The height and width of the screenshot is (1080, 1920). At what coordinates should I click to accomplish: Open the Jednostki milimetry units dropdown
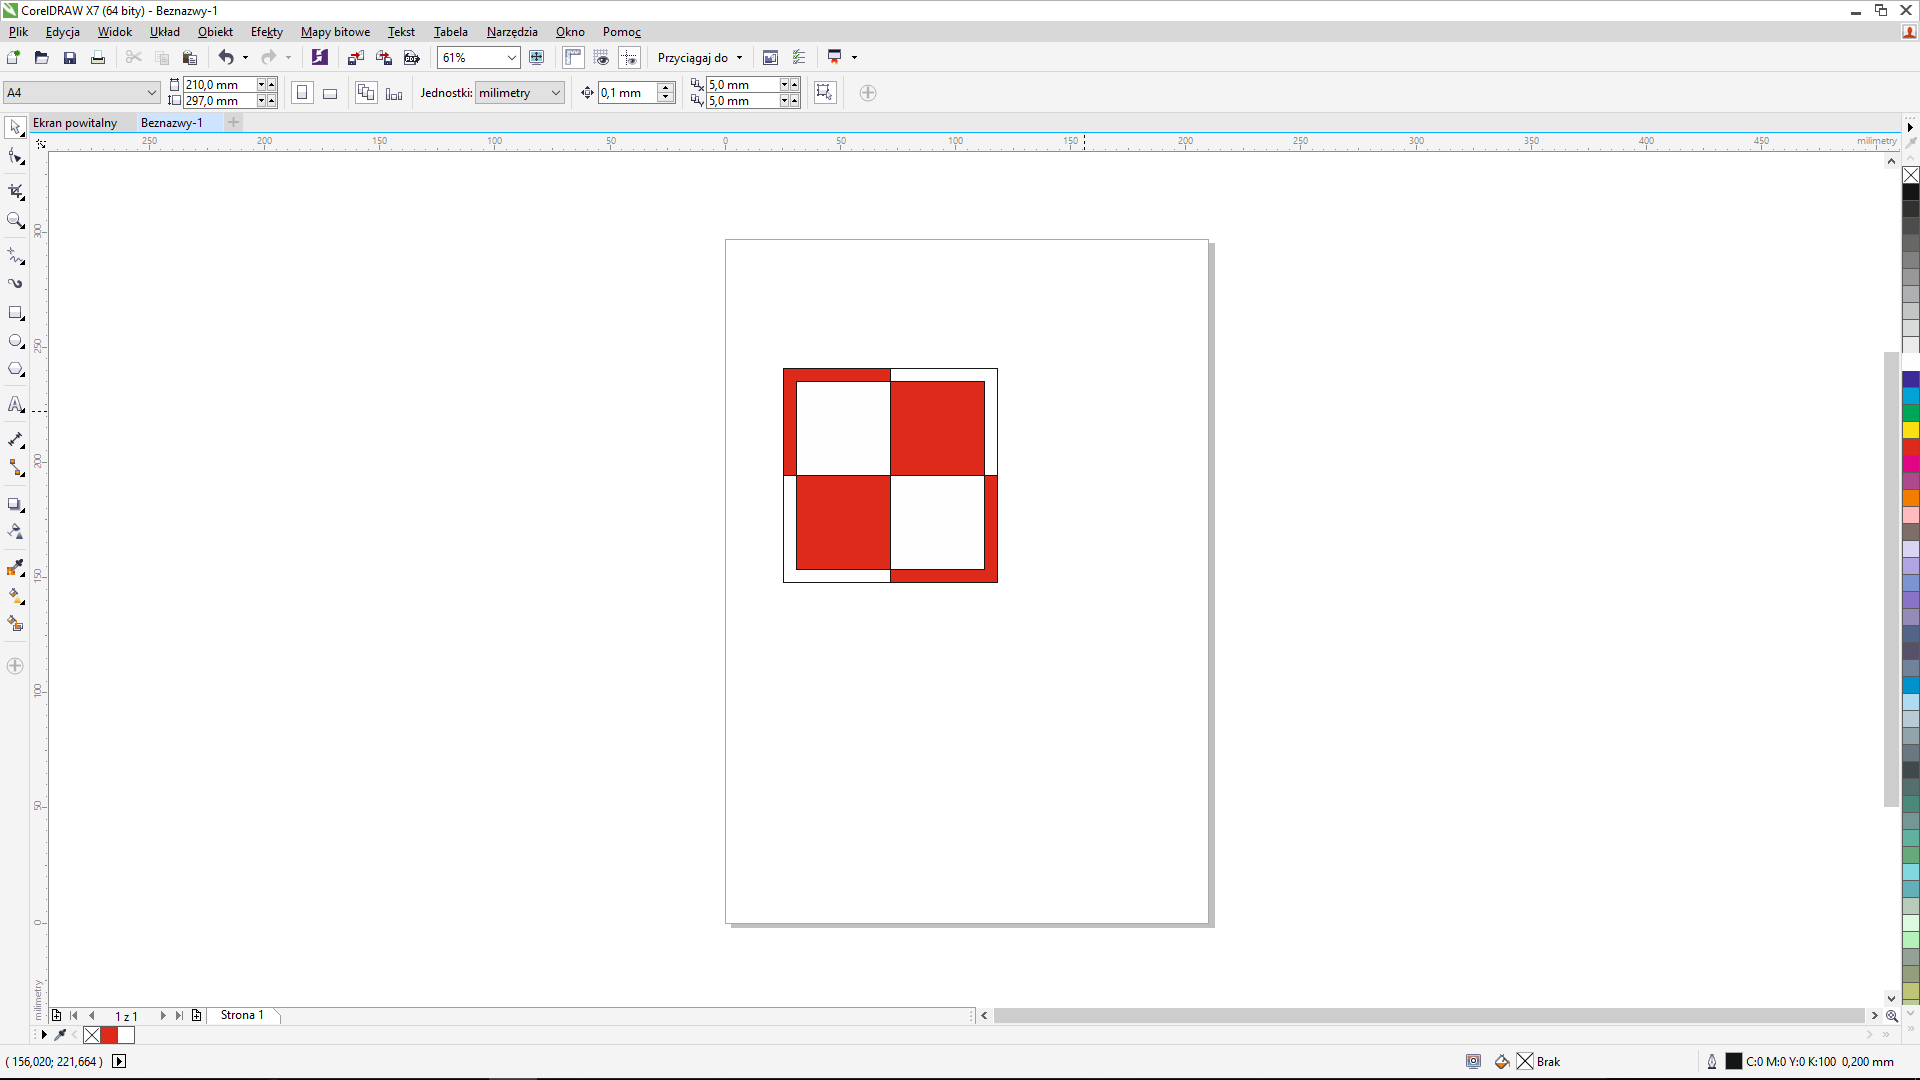[555, 93]
